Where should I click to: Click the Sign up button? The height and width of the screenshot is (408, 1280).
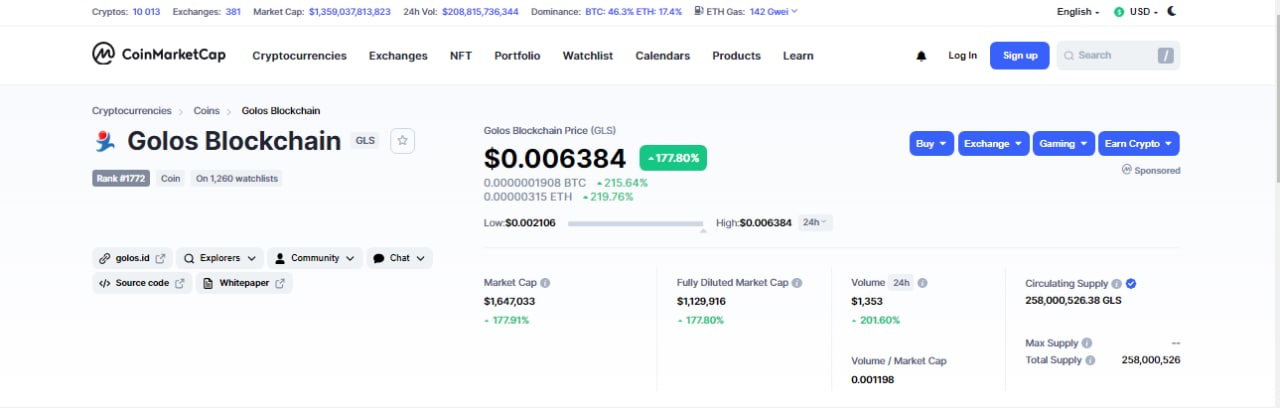point(1019,55)
